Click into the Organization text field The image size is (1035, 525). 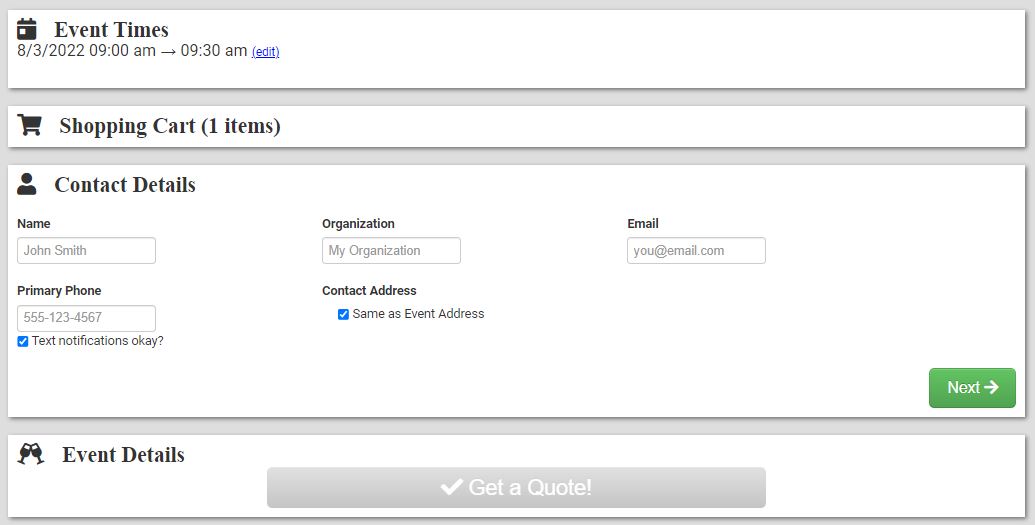[391, 250]
